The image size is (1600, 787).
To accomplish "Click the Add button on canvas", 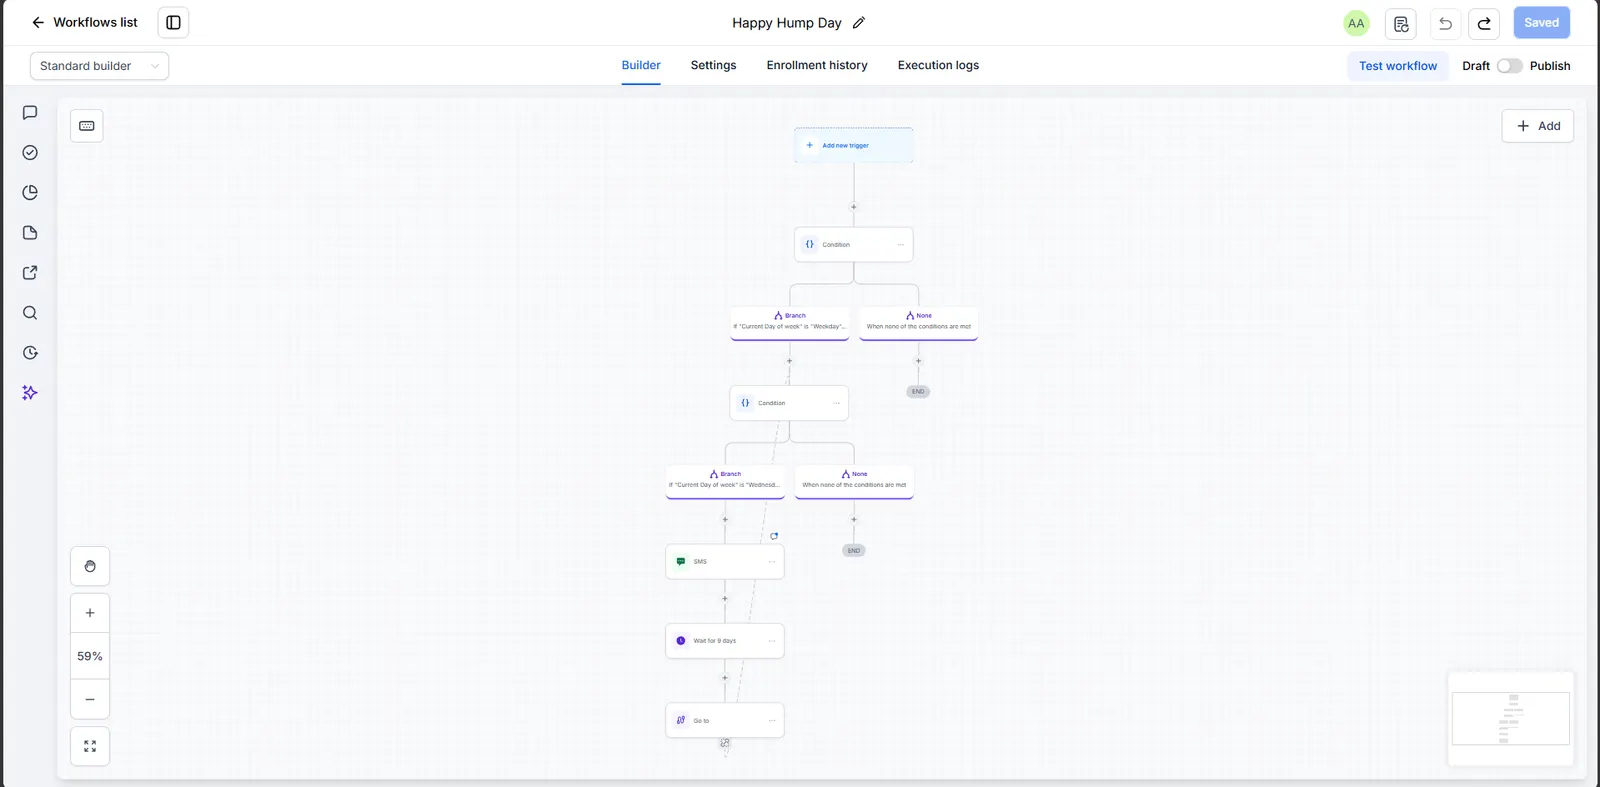I will pyautogui.click(x=1537, y=126).
